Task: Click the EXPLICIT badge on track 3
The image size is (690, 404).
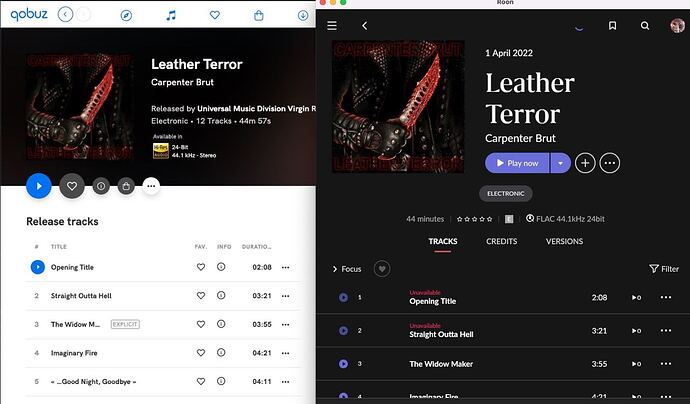Action: pyautogui.click(x=125, y=324)
